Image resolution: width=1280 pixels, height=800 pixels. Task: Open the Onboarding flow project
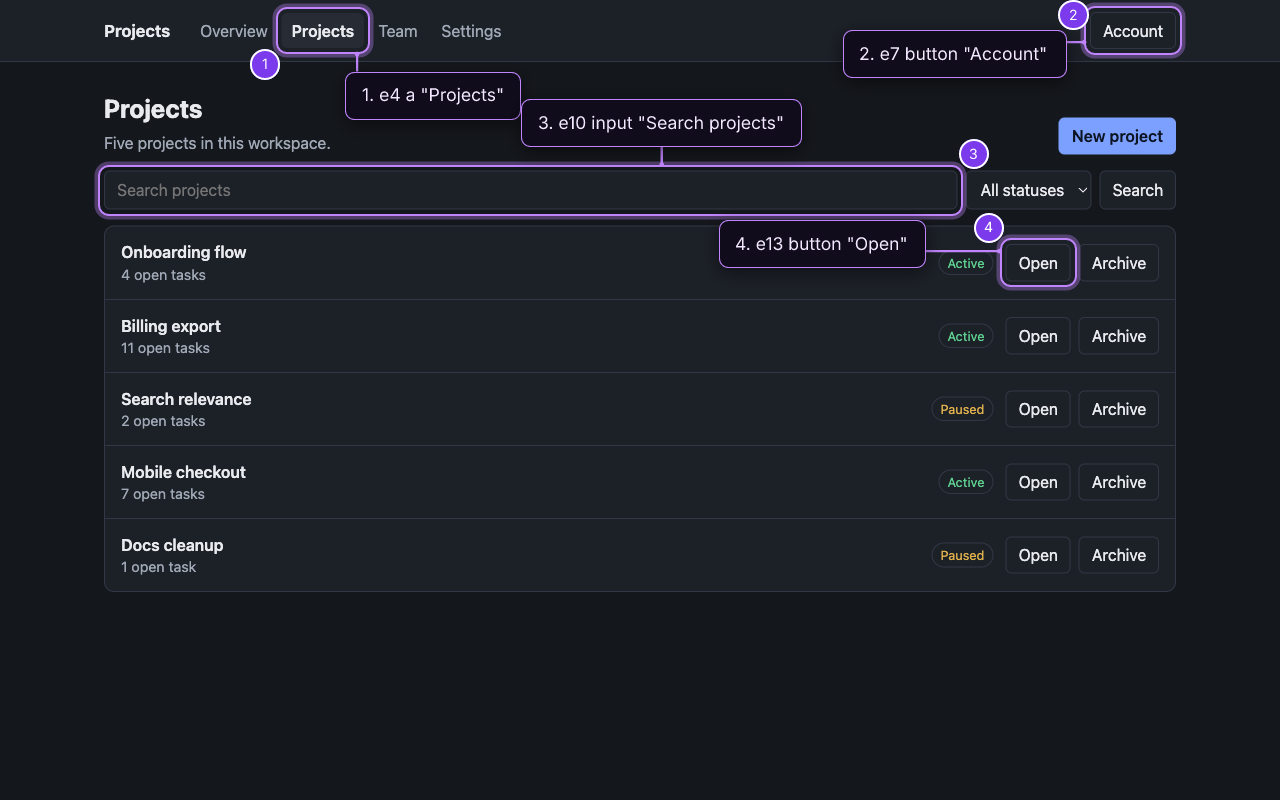tap(1038, 263)
